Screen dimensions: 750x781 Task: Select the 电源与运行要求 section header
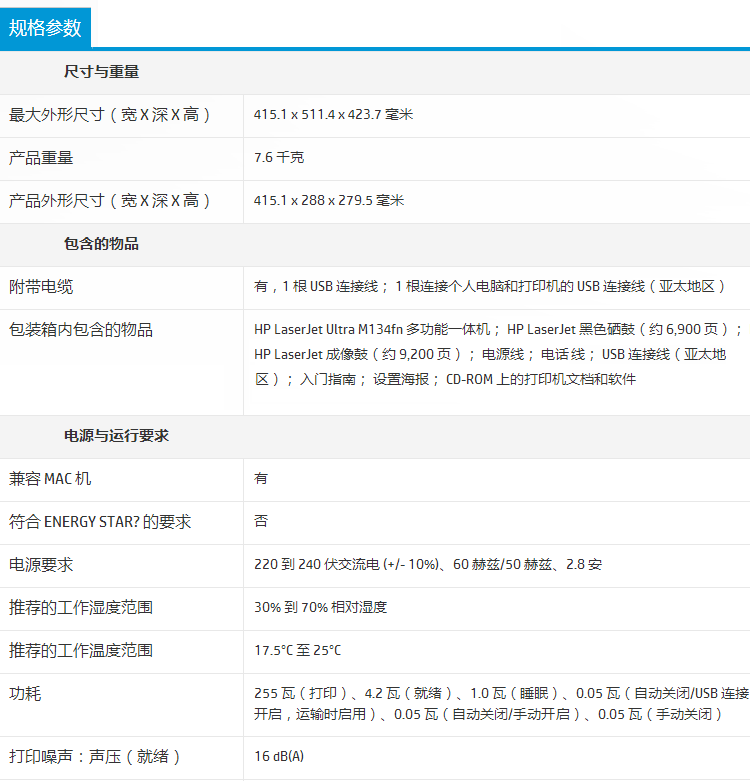click(116, 436)
